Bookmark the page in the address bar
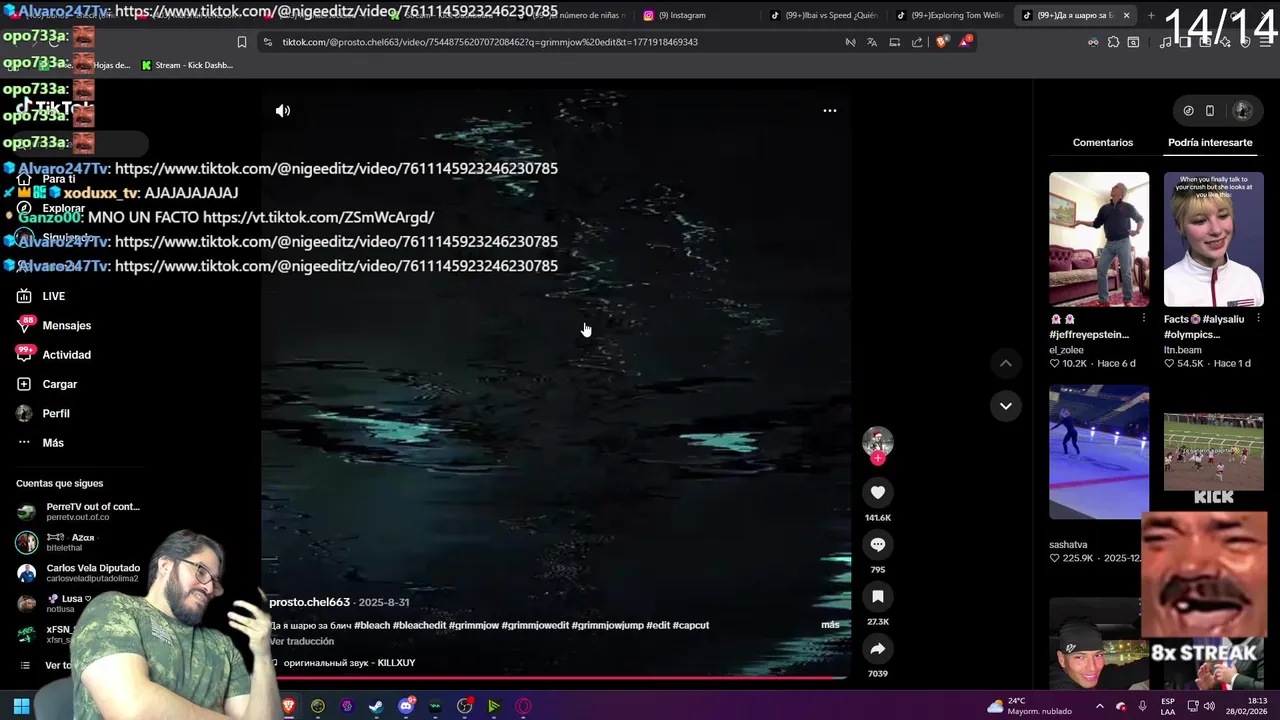Image resolution: width=1280 pixels, height=720 pixels. click(x=242, y=42)
